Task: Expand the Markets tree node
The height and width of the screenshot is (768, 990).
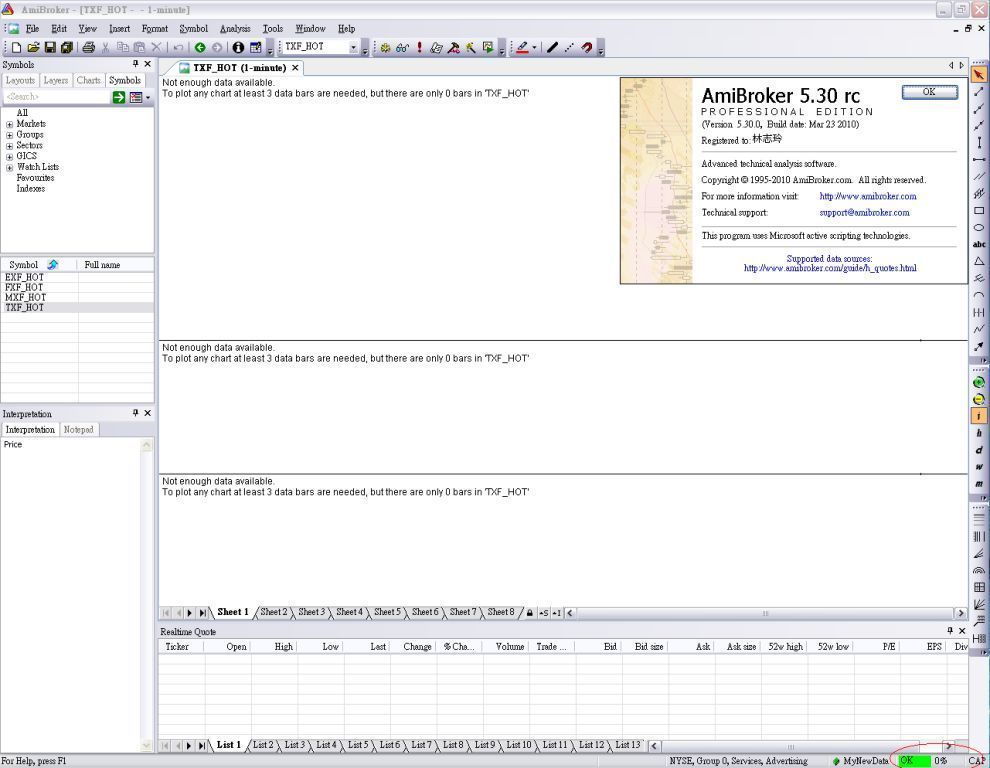Action: click(9, 124)
